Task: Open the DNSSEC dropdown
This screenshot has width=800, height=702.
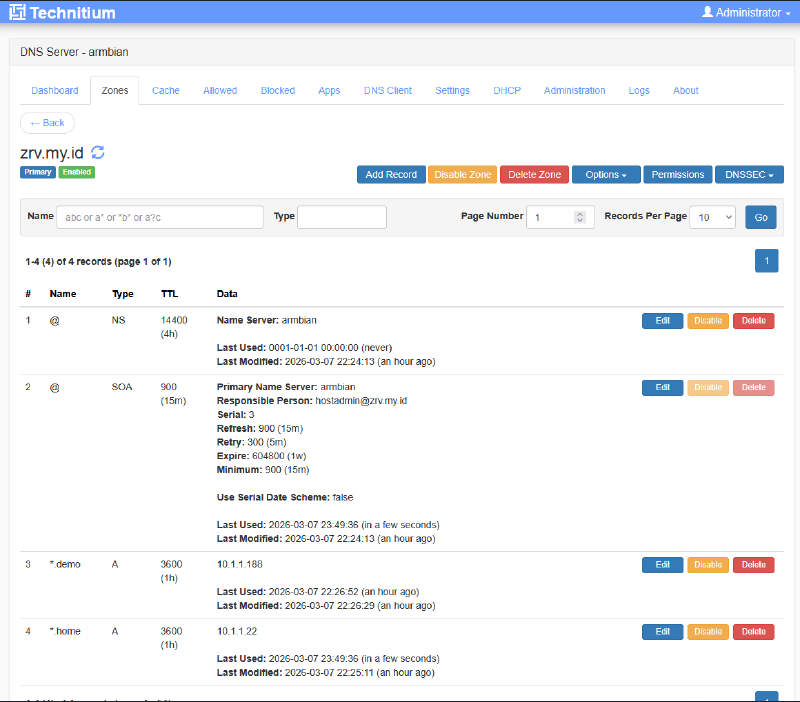Action: [x=748, y=174]
